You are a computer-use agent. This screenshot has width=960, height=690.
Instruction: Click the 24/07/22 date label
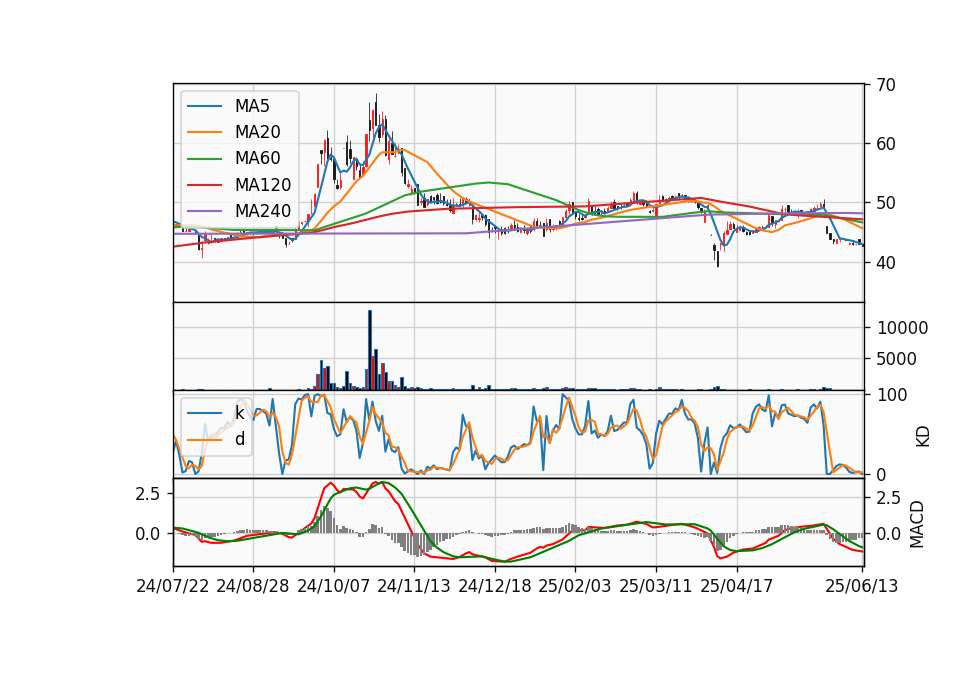[x=173, y=586]
